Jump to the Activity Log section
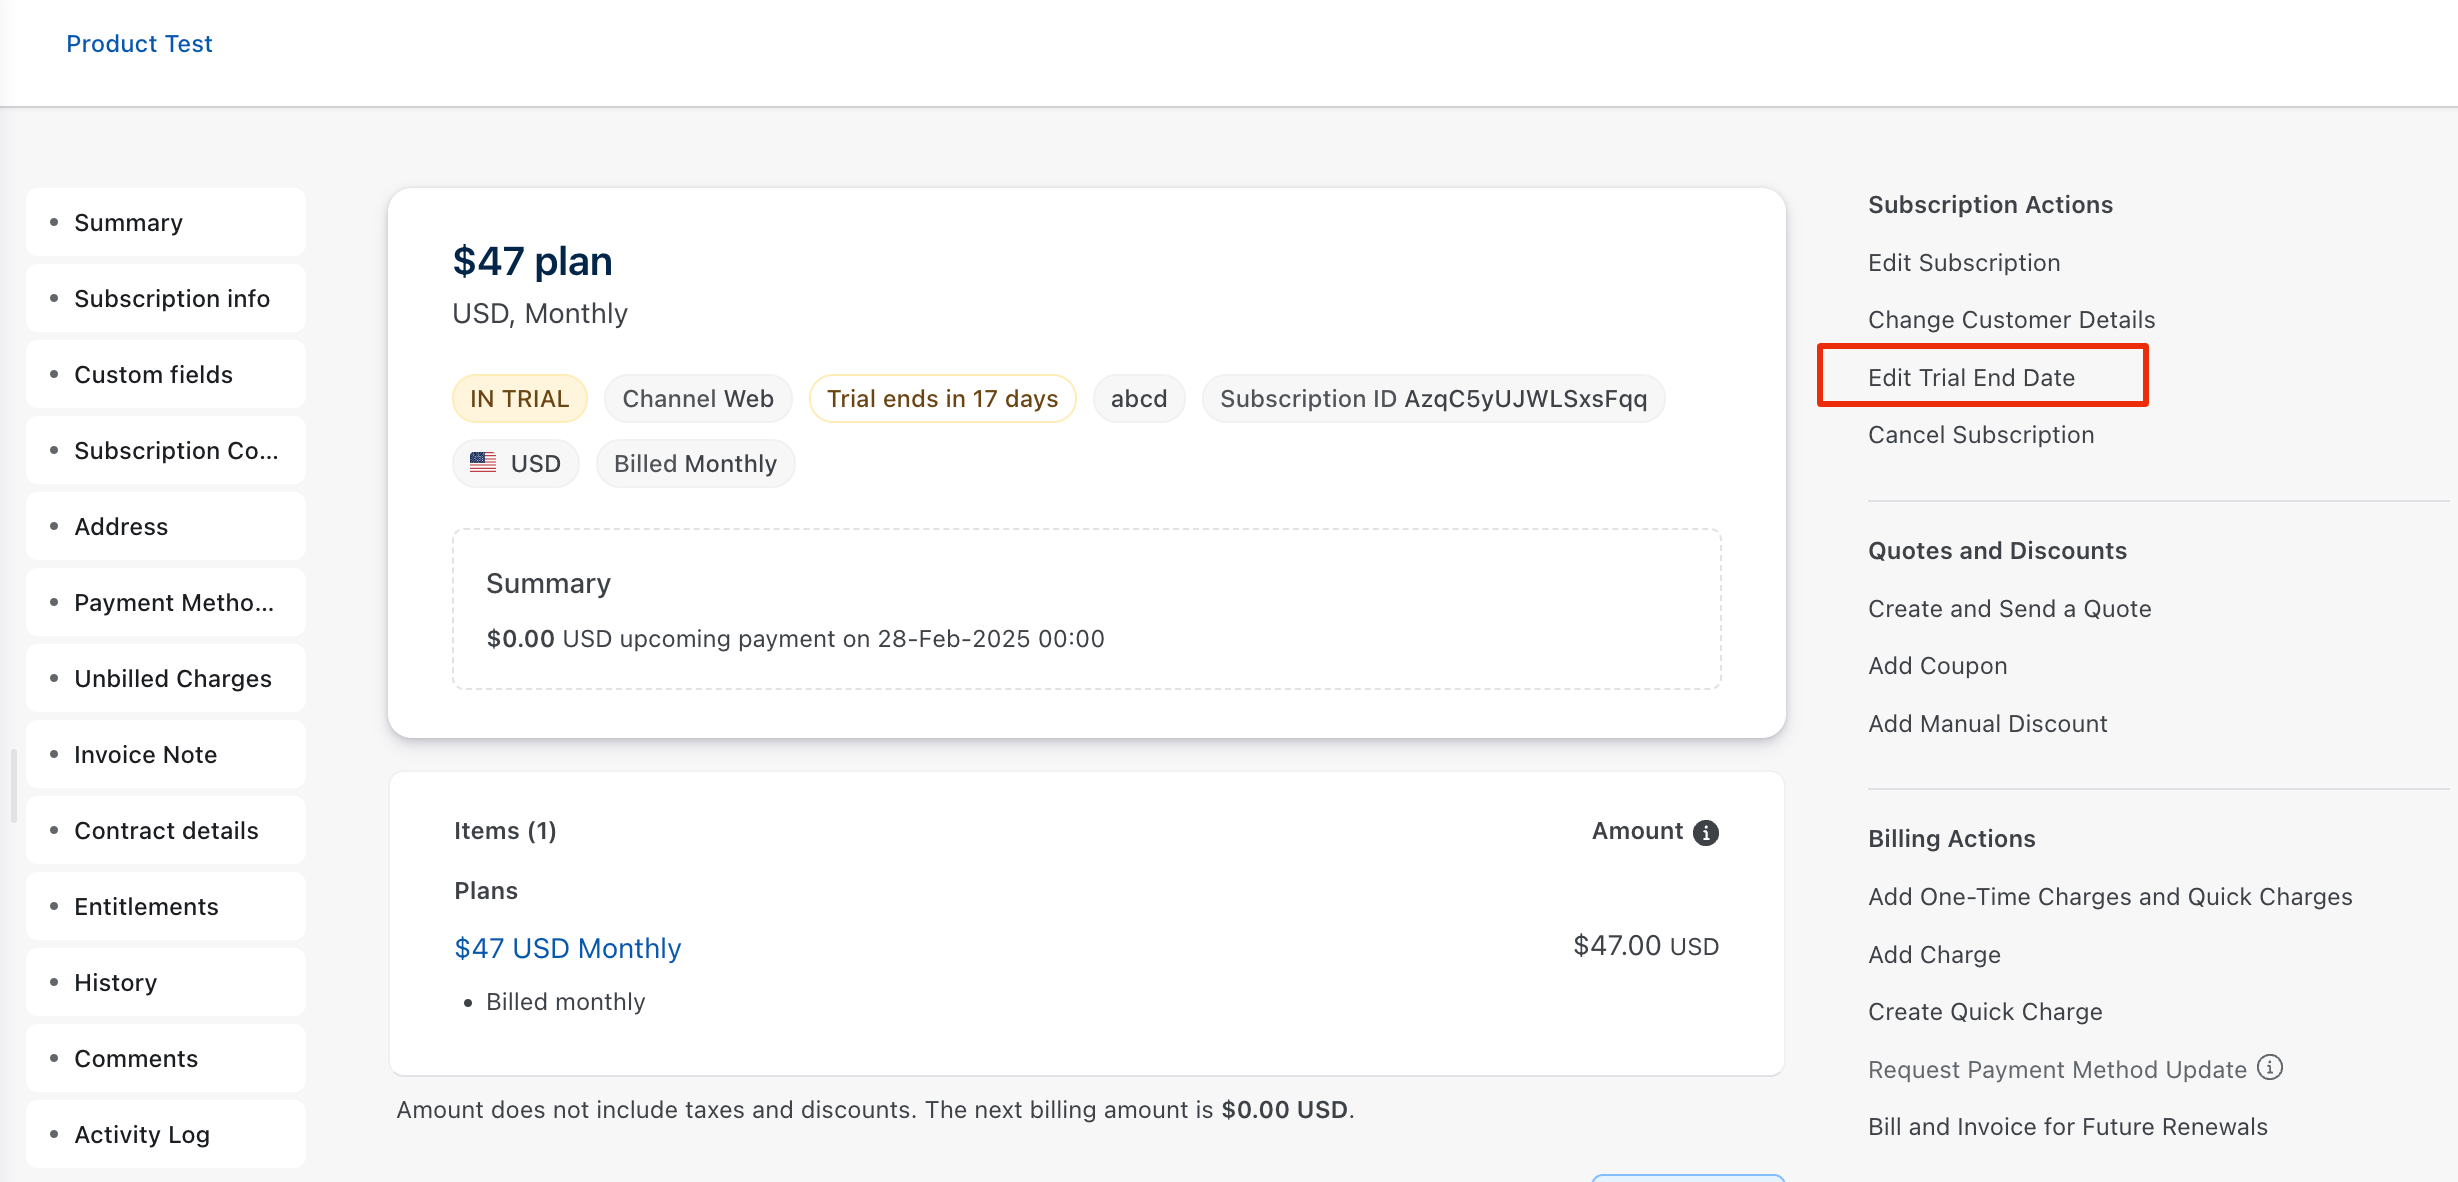 [141, 1134]
